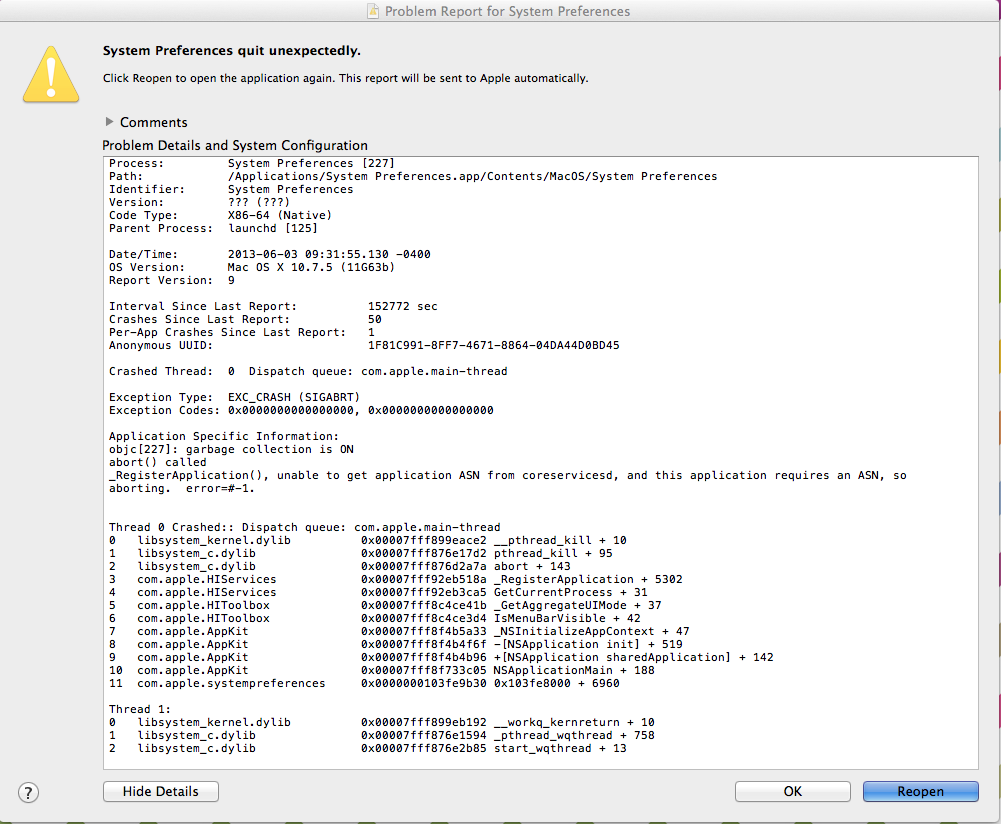The image size is (1001, 824).
Task: Click frame 7 '_NSInitializeAppContext + 47'
Action: [399, 631]
